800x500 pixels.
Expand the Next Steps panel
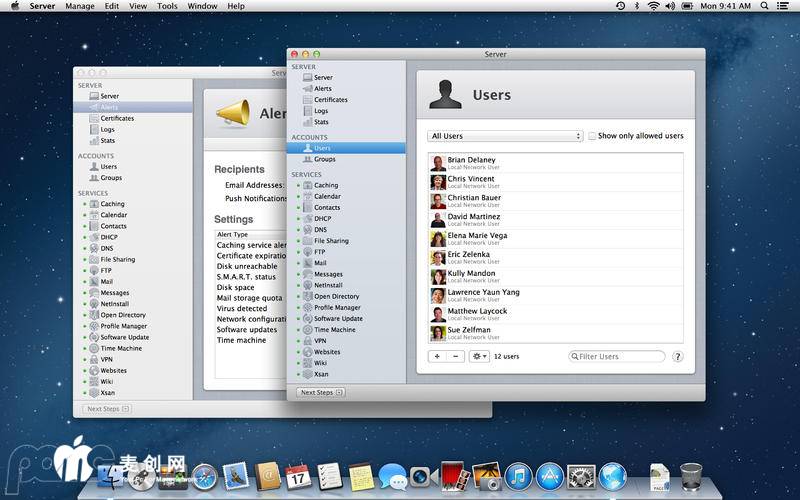(x=319, y=392)
